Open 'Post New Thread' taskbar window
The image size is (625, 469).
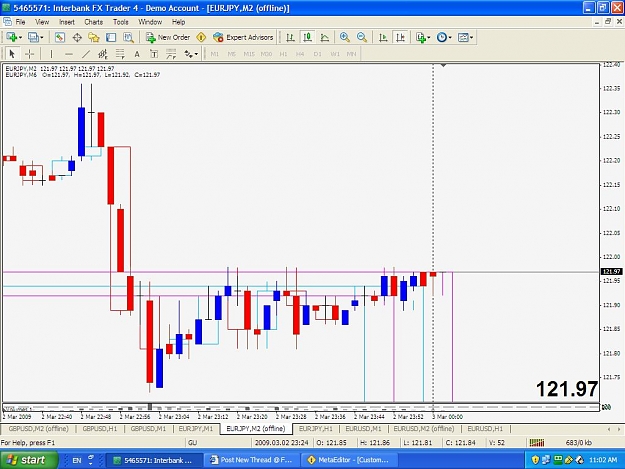[x=252, y=460]
